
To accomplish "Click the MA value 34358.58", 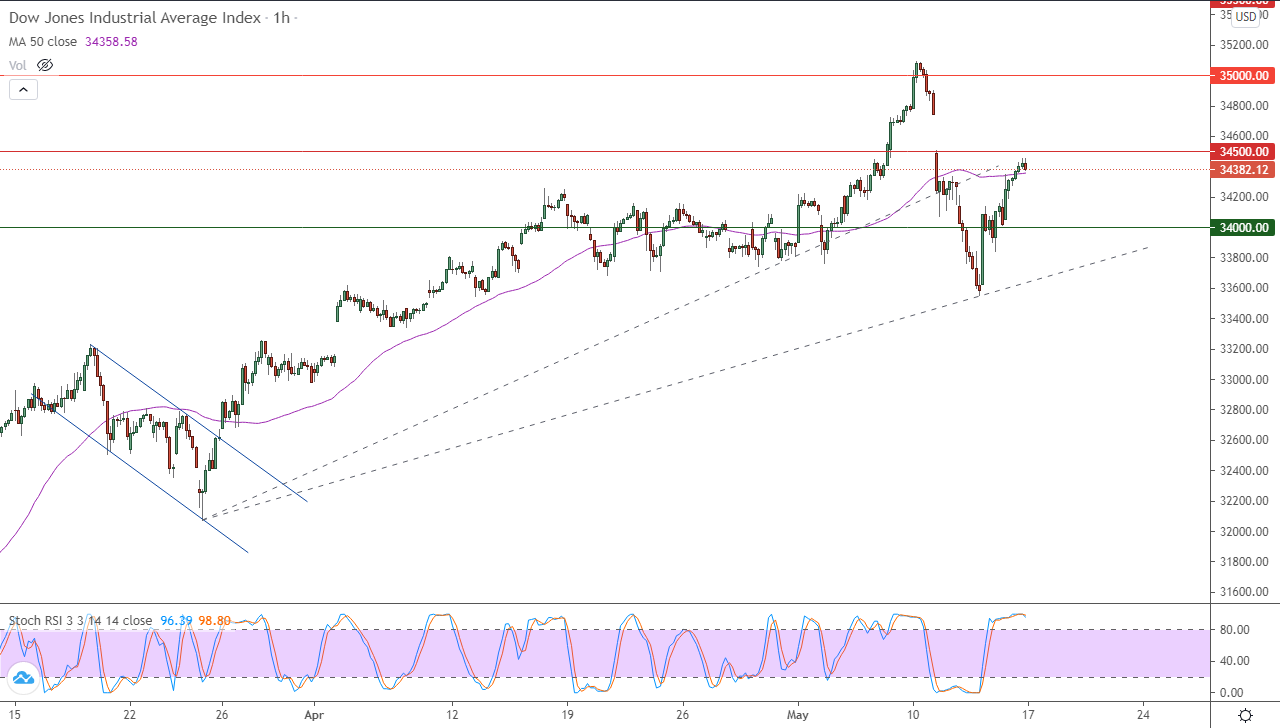I will (x=113, y=42).
